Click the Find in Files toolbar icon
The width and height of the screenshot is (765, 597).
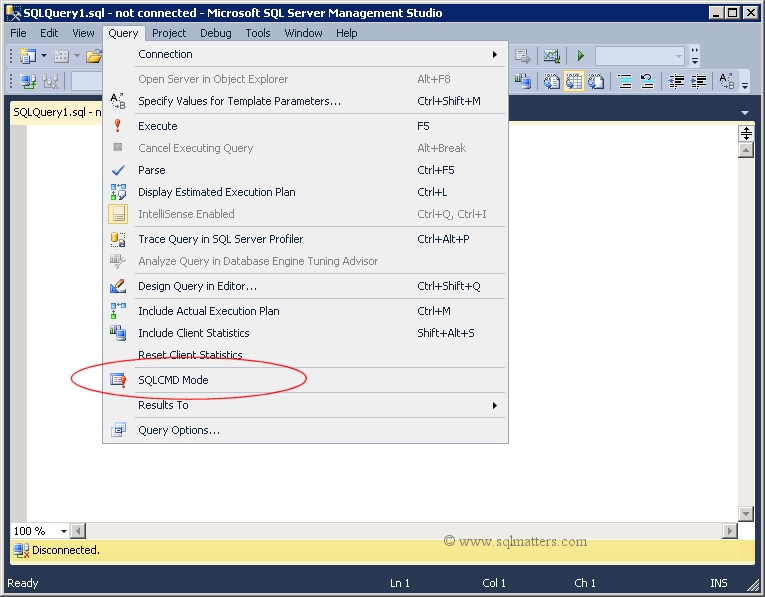[523, 56]
